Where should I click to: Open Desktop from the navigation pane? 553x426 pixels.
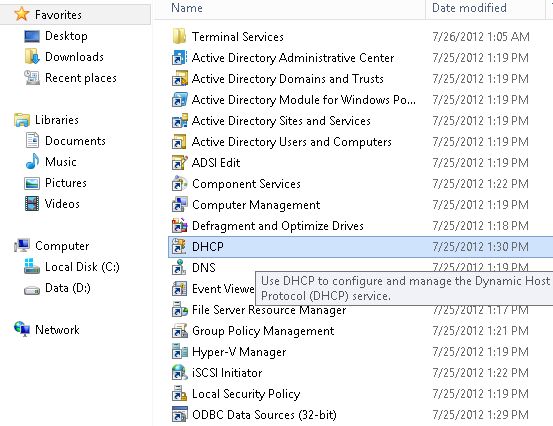(x=66, y=36)
